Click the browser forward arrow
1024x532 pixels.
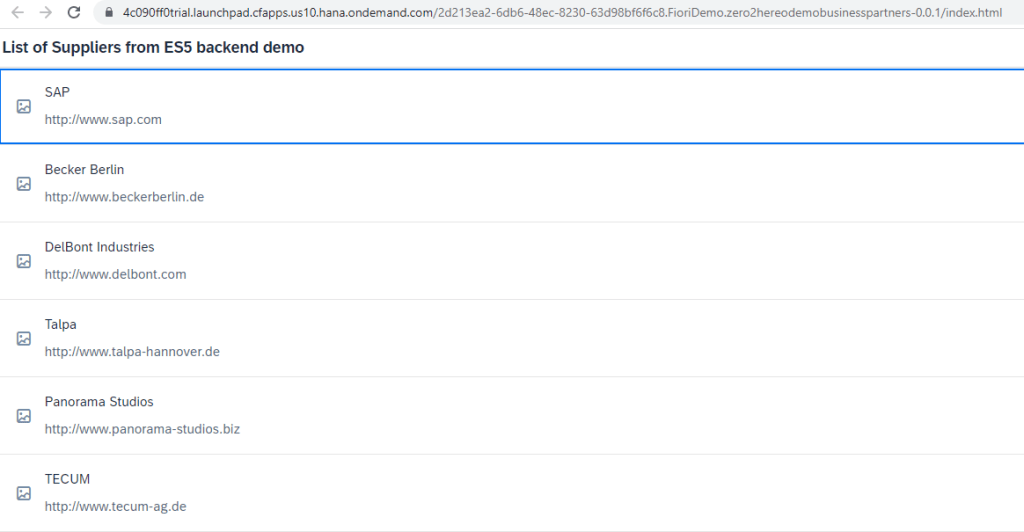pyautogui.click(x=45, y=13)
